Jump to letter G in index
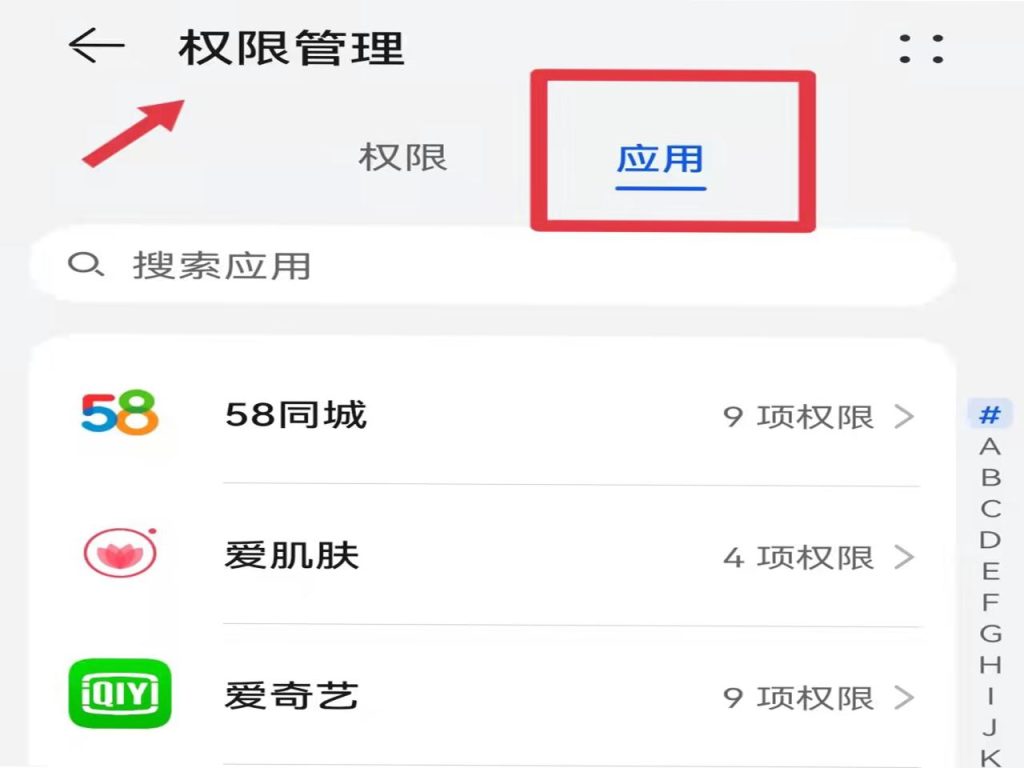 [990, 633]
